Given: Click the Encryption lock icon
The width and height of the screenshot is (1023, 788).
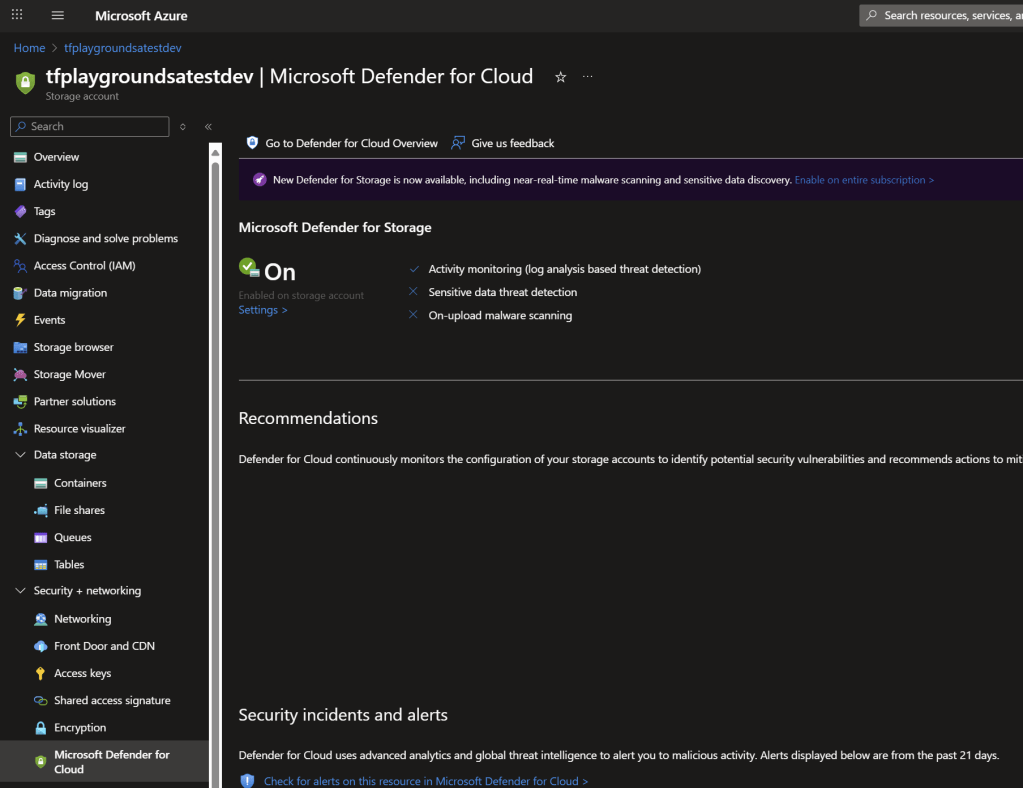Looking at the screenshot, I should (41, 728).
